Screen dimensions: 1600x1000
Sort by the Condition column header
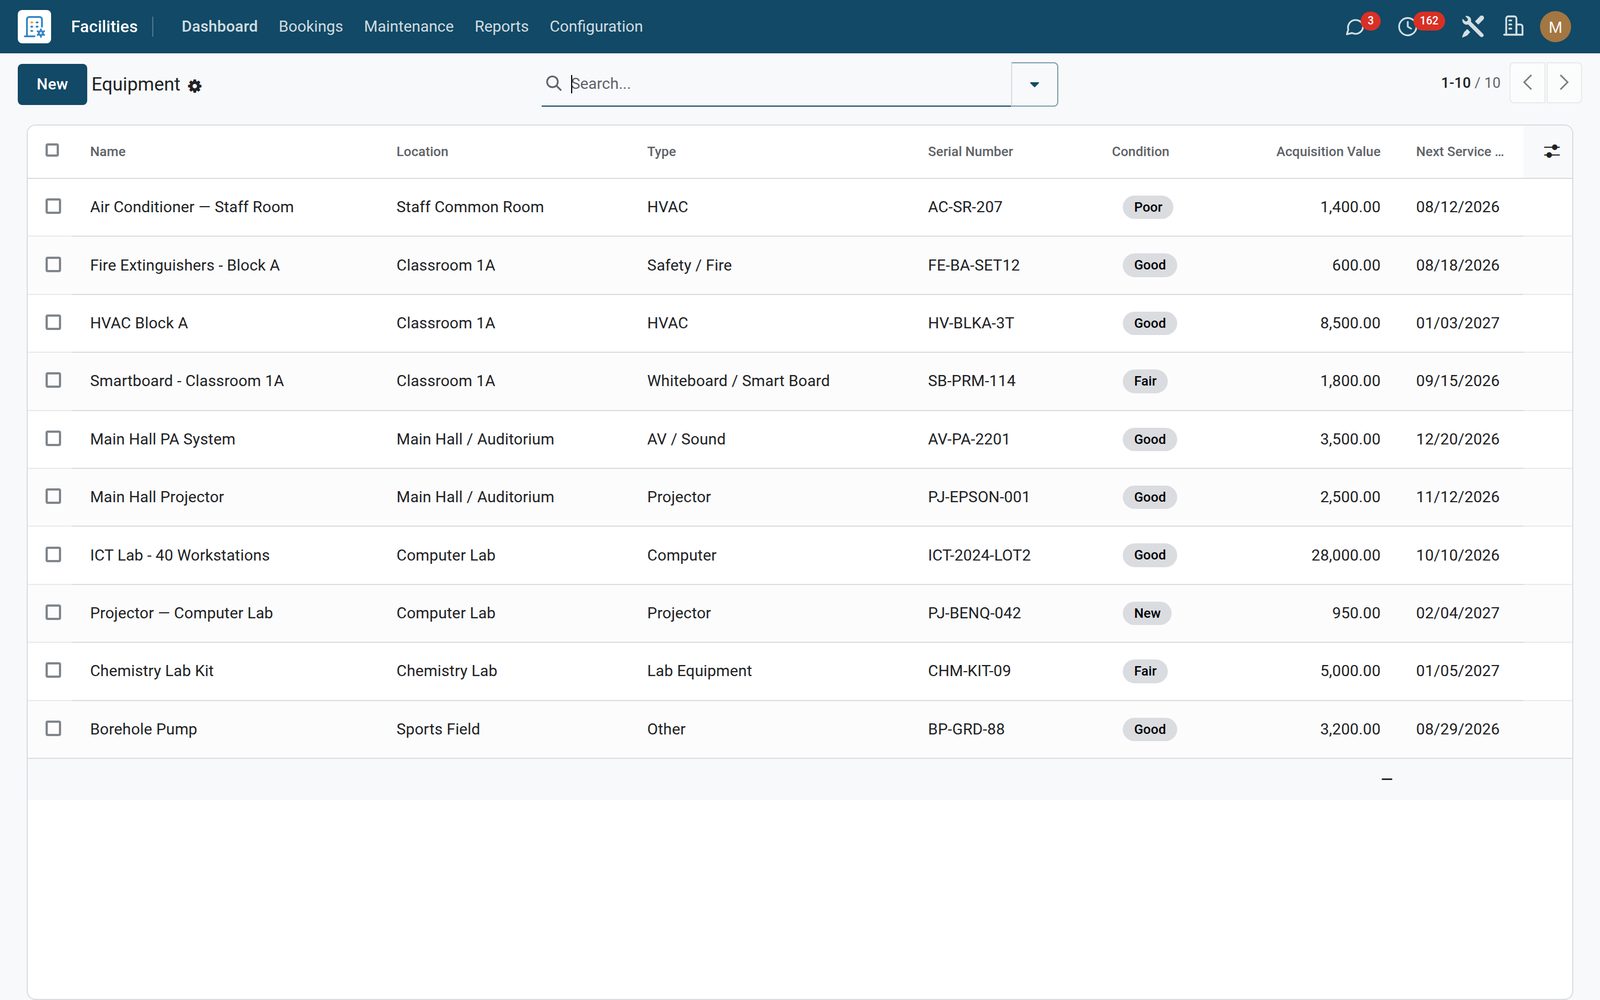tap(1140, 152)
